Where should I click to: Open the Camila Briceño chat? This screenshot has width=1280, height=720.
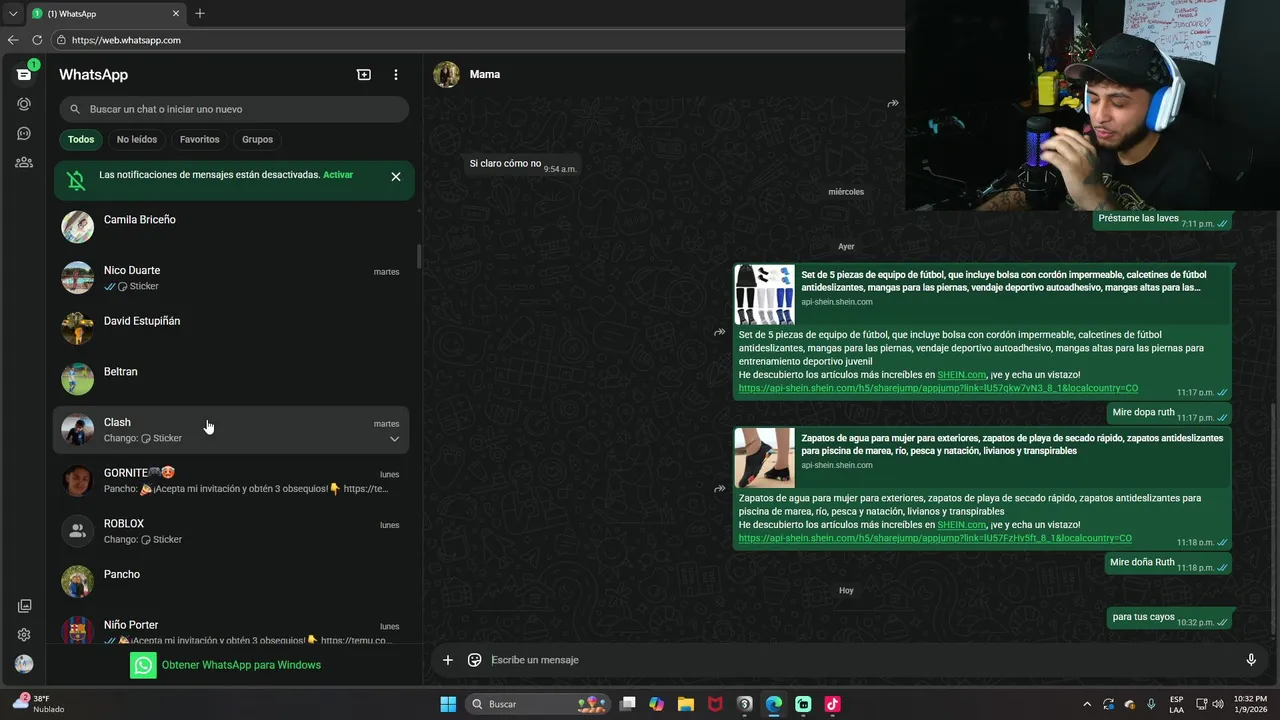pyautogui.click(x=231, y=228)
